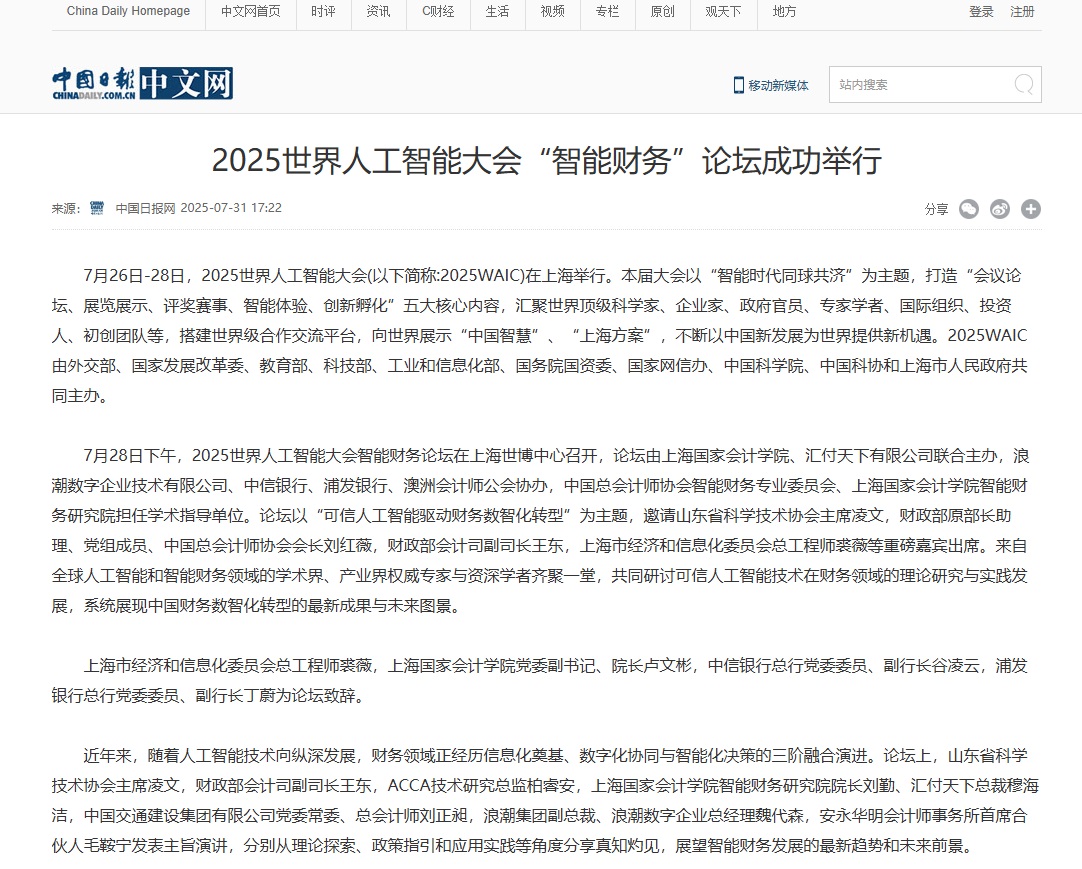Open more share options plus icon
This screenshot has width=1082, height=869.
point(1030,209)
